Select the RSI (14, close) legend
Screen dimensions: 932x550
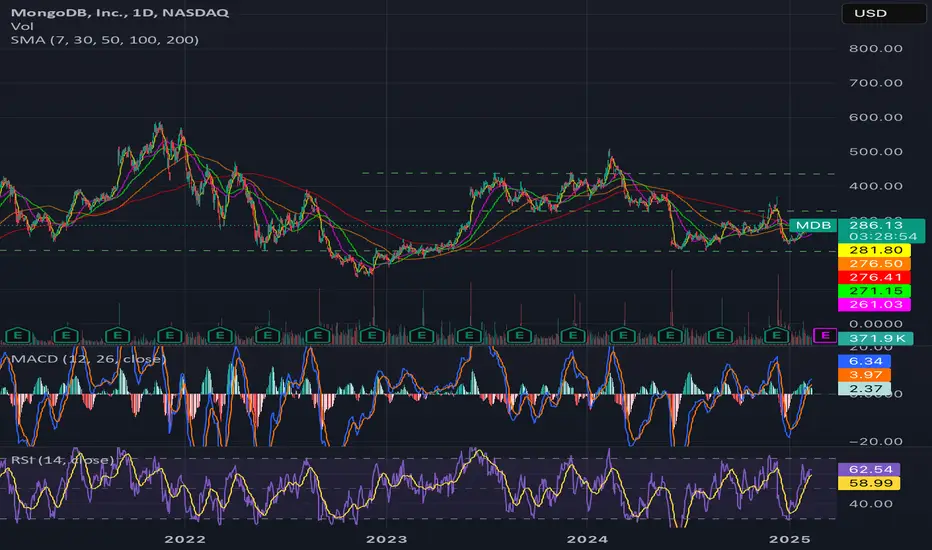62,460
